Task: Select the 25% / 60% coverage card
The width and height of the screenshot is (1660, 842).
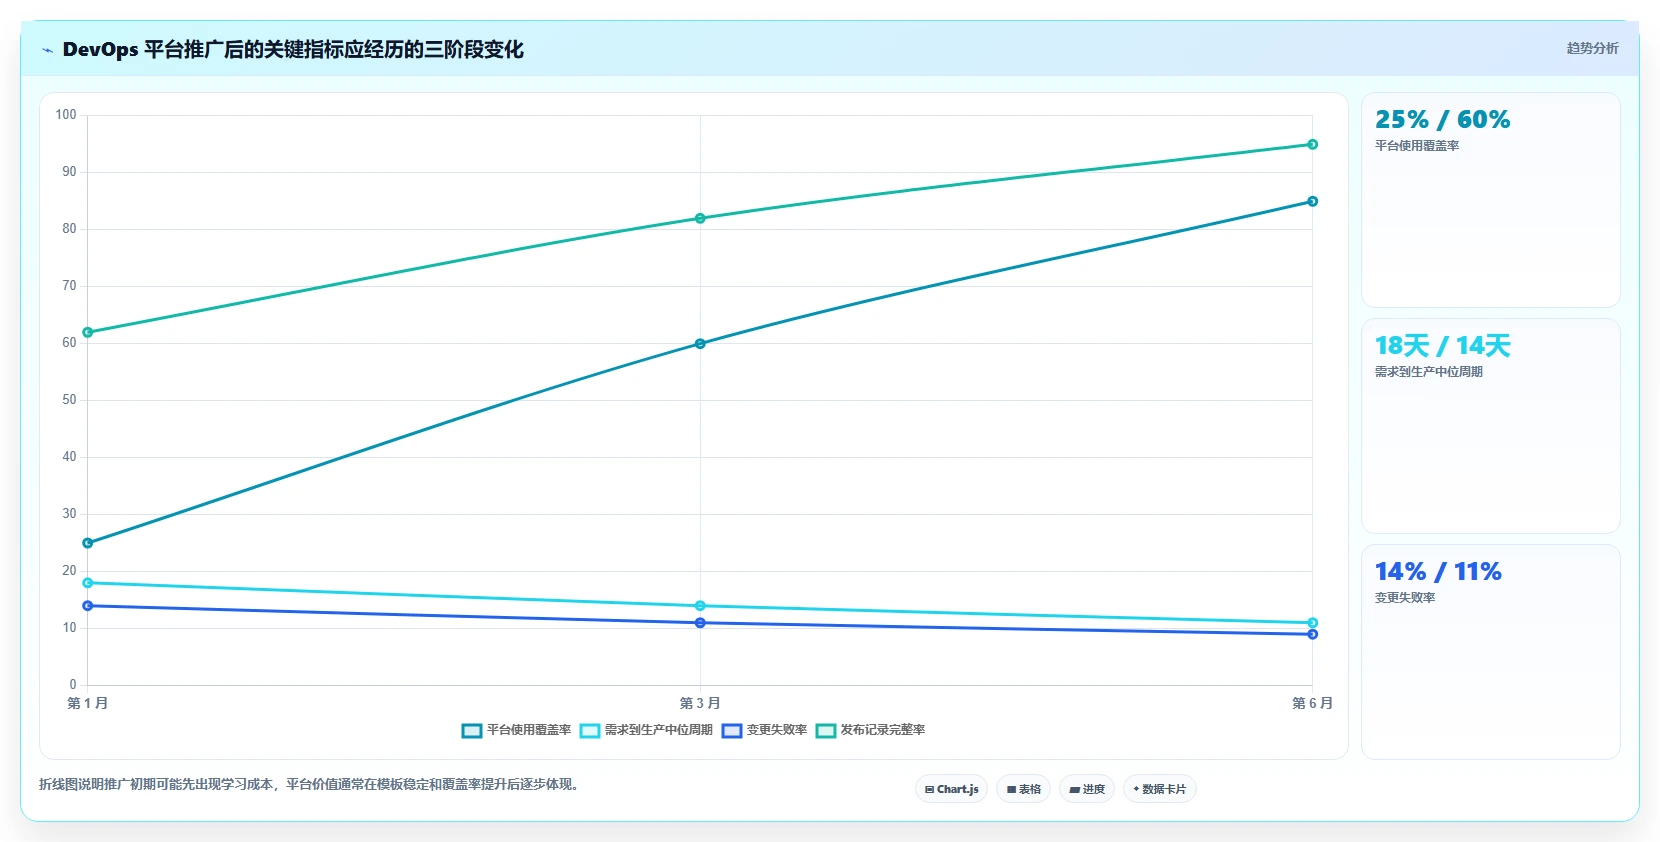Action: click(x=1490, y=200)
